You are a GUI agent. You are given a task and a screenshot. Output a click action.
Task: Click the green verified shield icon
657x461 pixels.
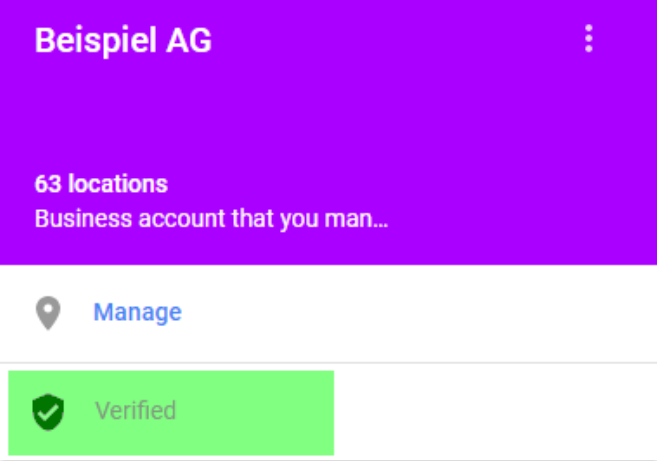pos(48,411)
